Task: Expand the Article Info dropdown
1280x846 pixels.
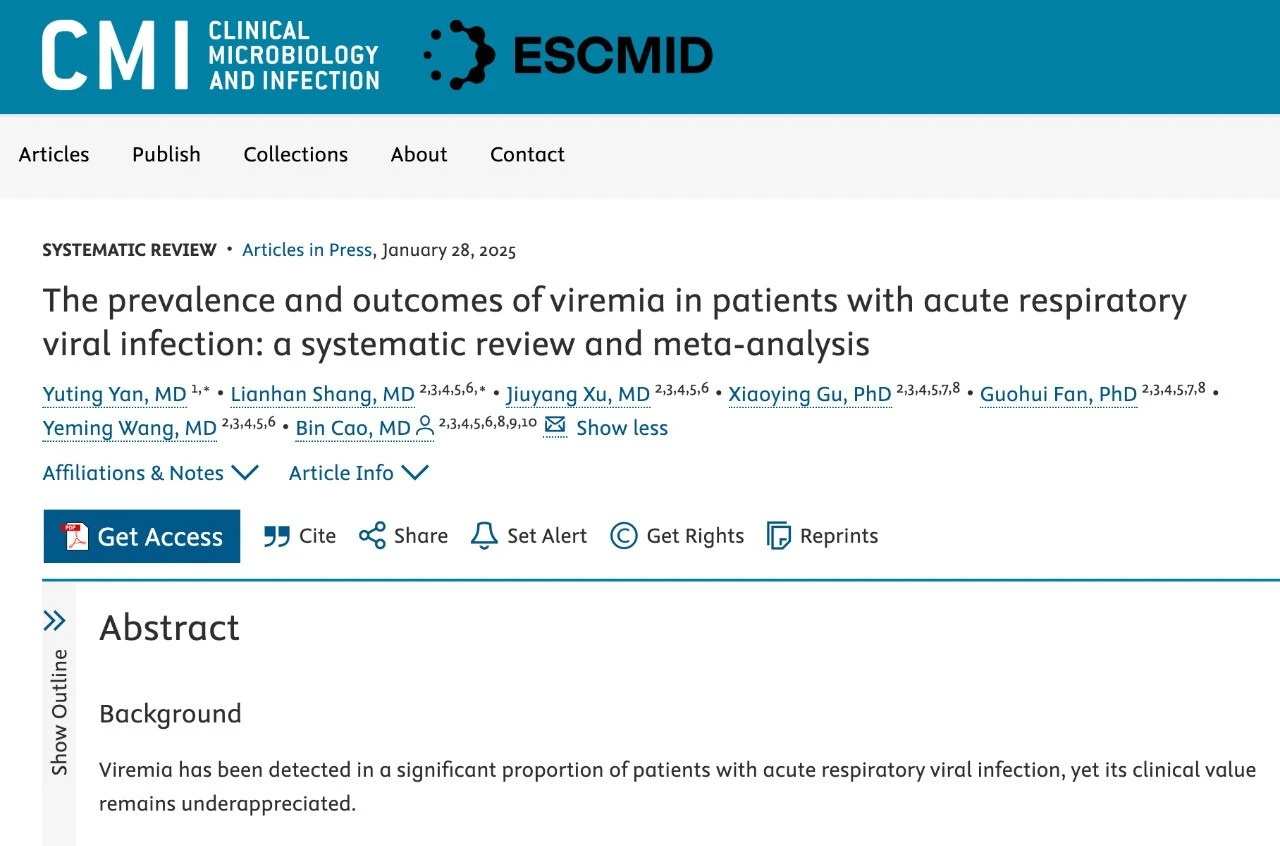Action: 358,473
